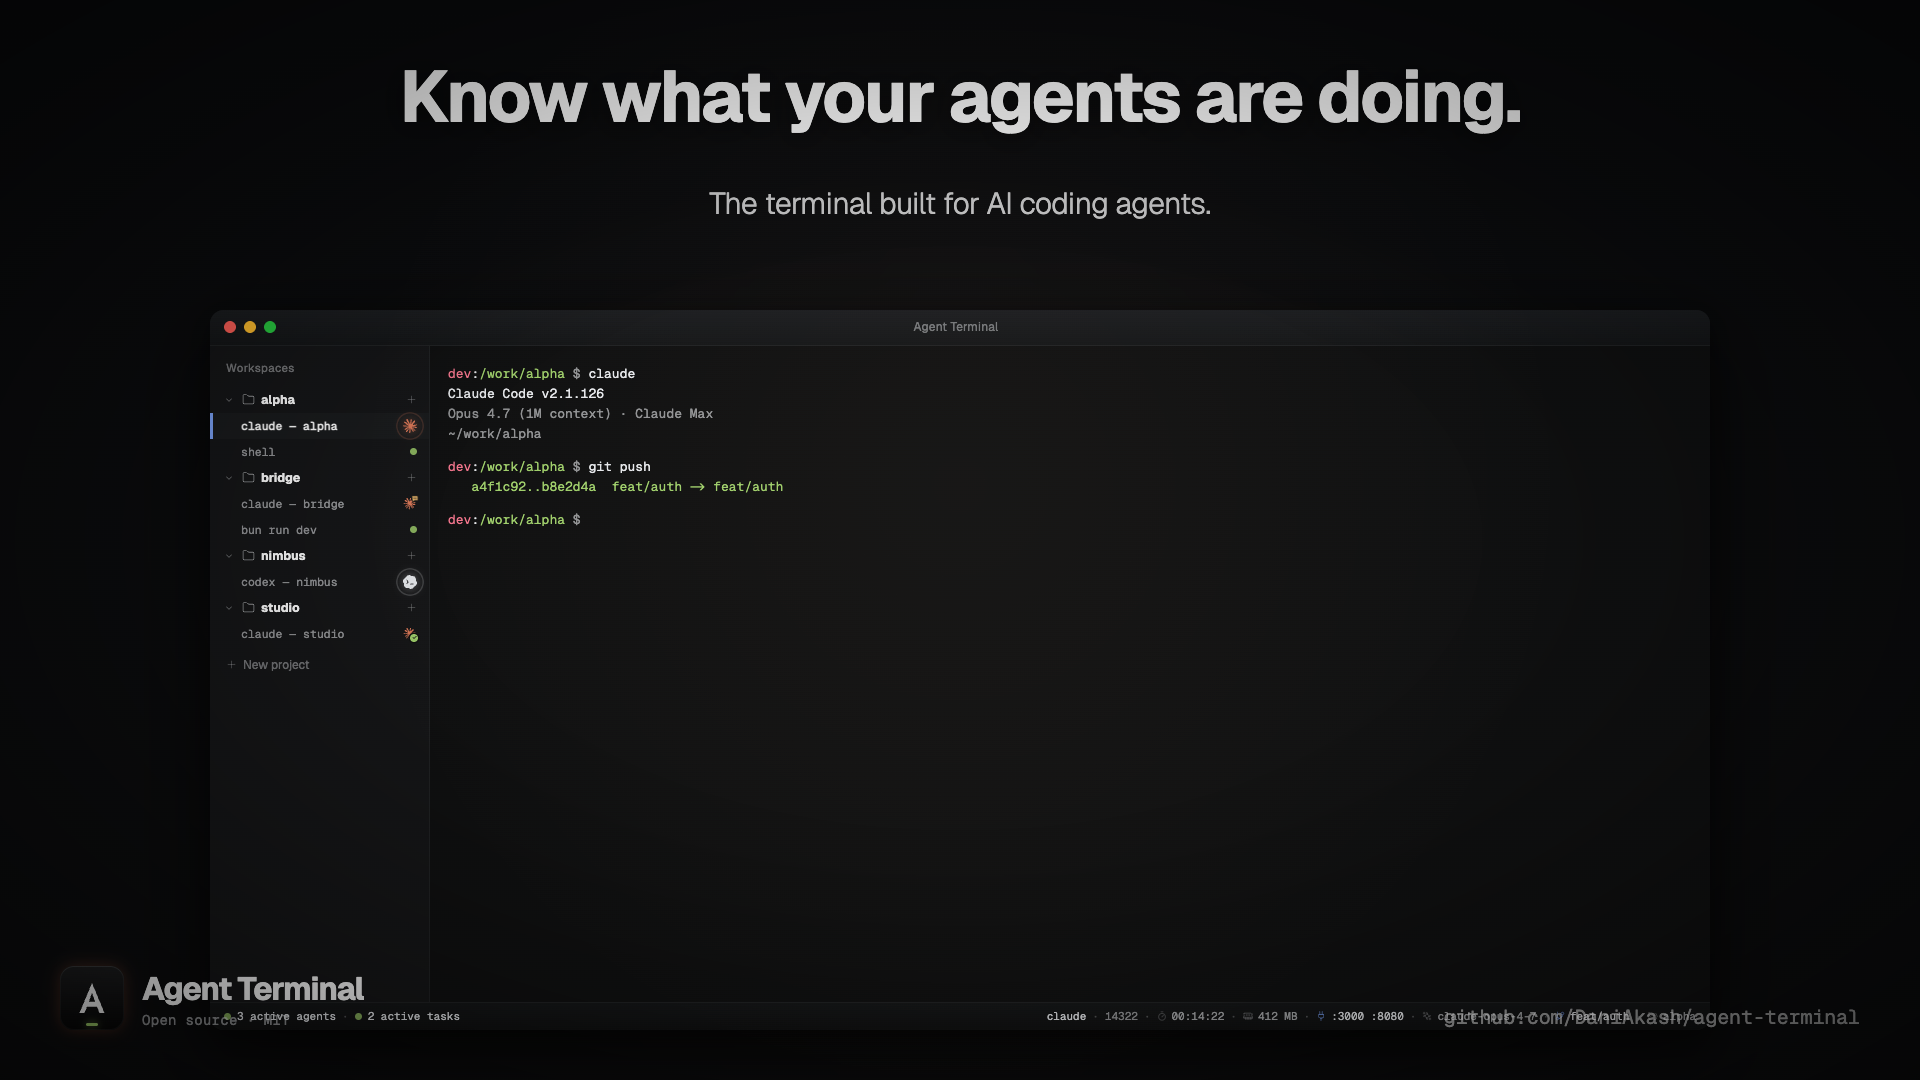Click the Agent Terminal logo tile
1920x1080 pixels.
92,998
